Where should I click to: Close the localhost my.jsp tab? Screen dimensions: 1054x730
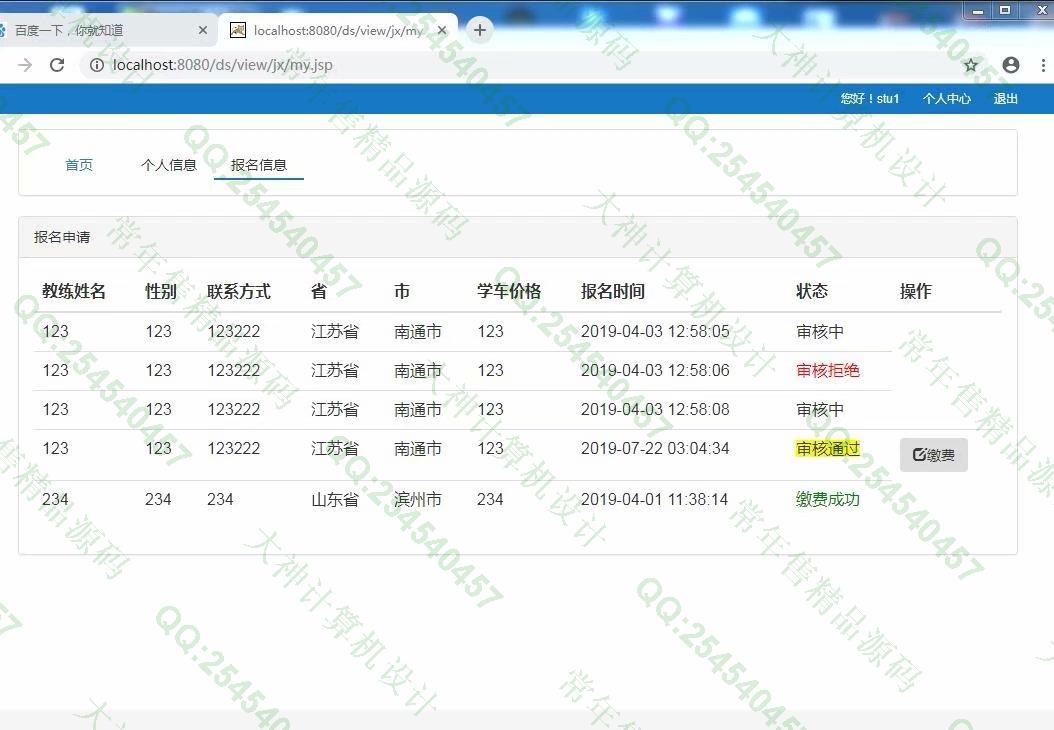coord(442,30)
